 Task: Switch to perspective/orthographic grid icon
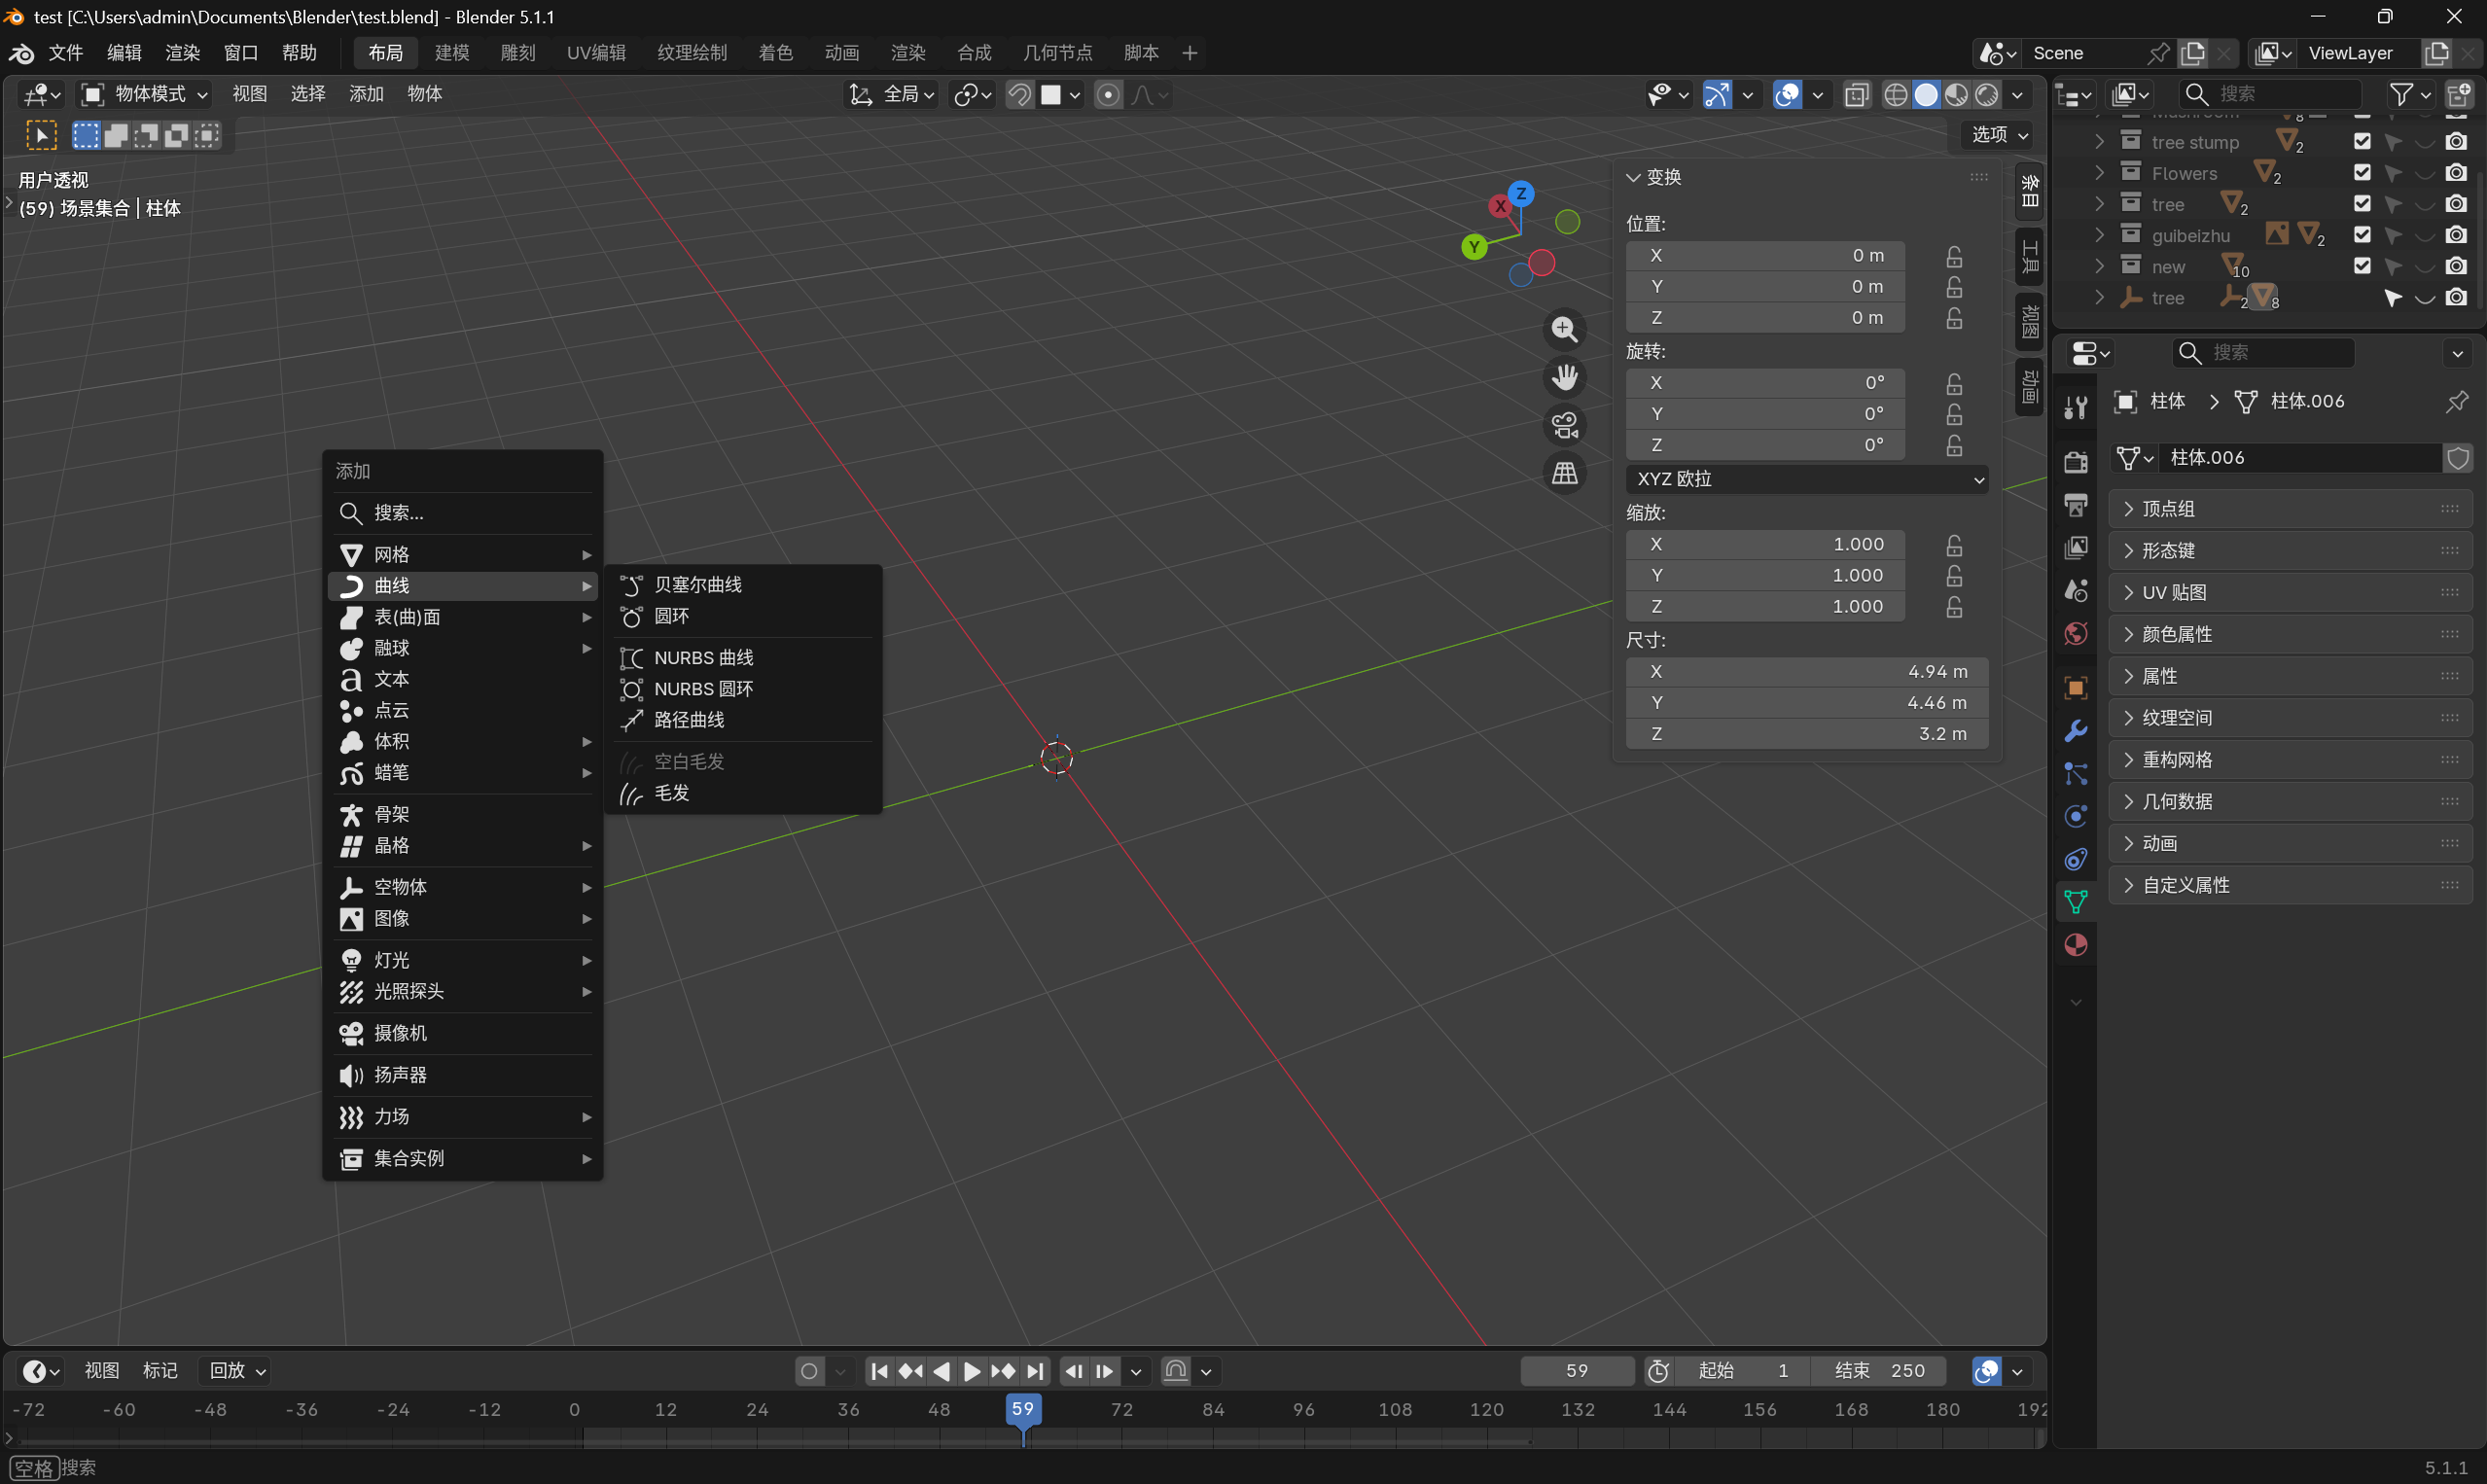pos(1564,473)
